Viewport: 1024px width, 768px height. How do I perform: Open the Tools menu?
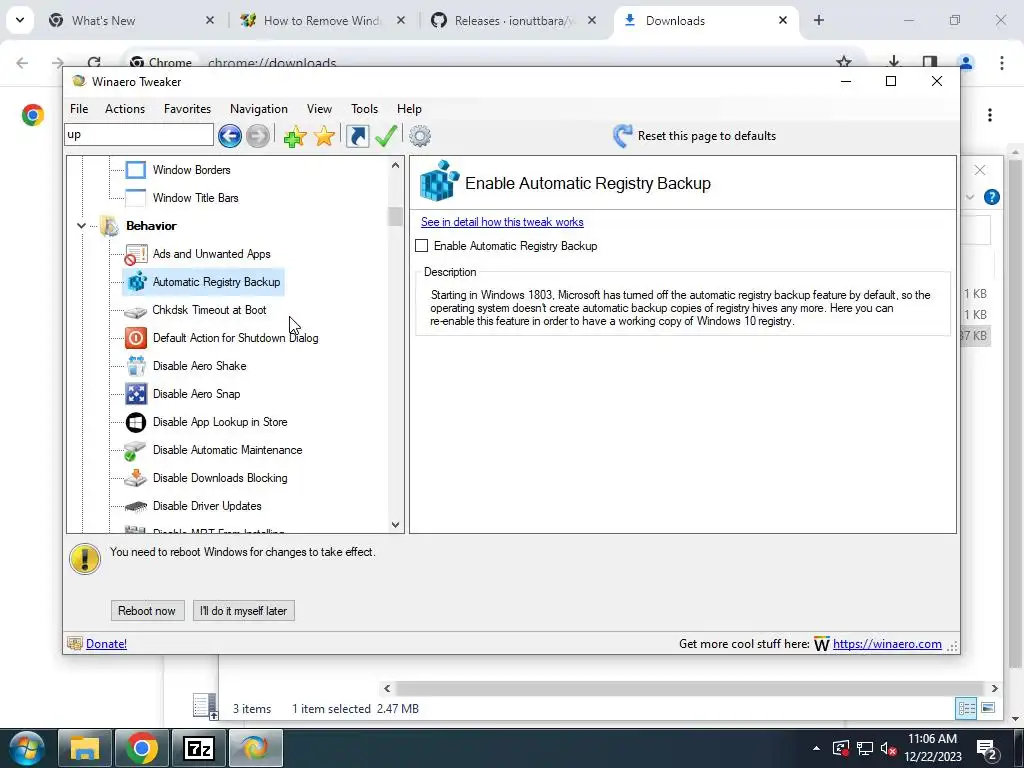point(364,109)
